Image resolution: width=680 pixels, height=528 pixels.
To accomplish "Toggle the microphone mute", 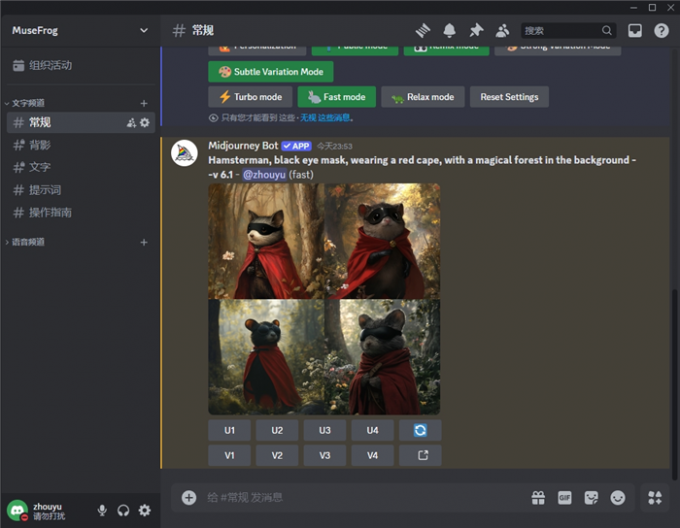I will pos(102,511).
